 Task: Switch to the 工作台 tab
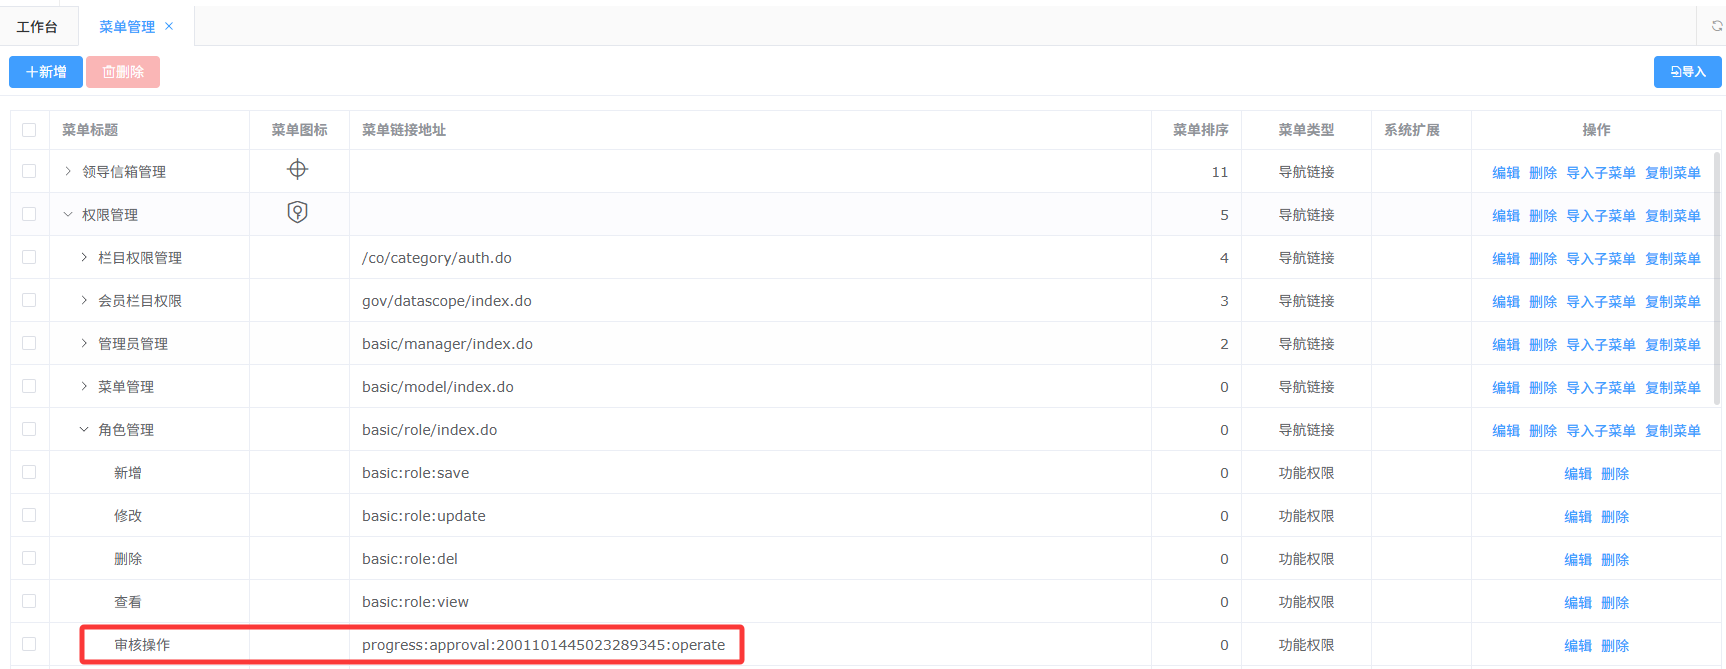pos(37,27)
